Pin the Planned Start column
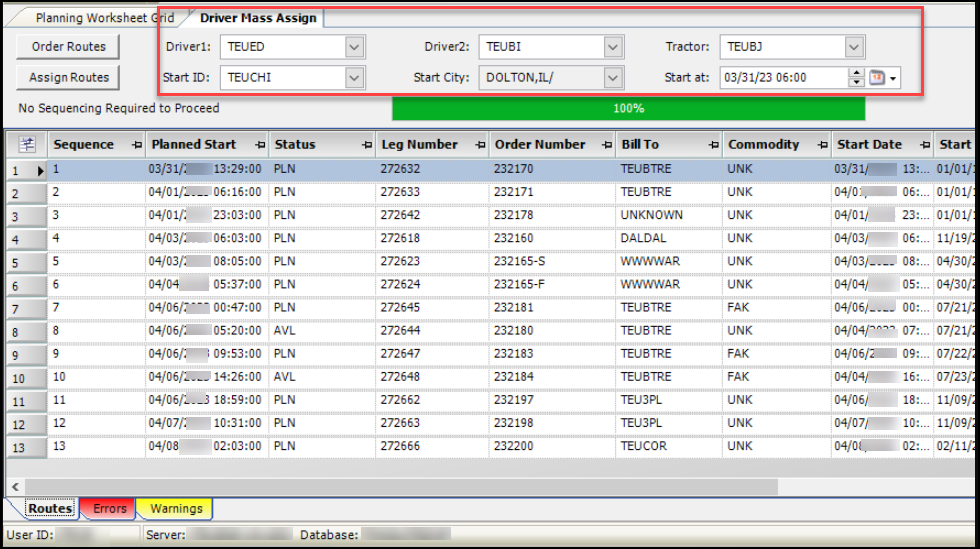 [260, 145]
